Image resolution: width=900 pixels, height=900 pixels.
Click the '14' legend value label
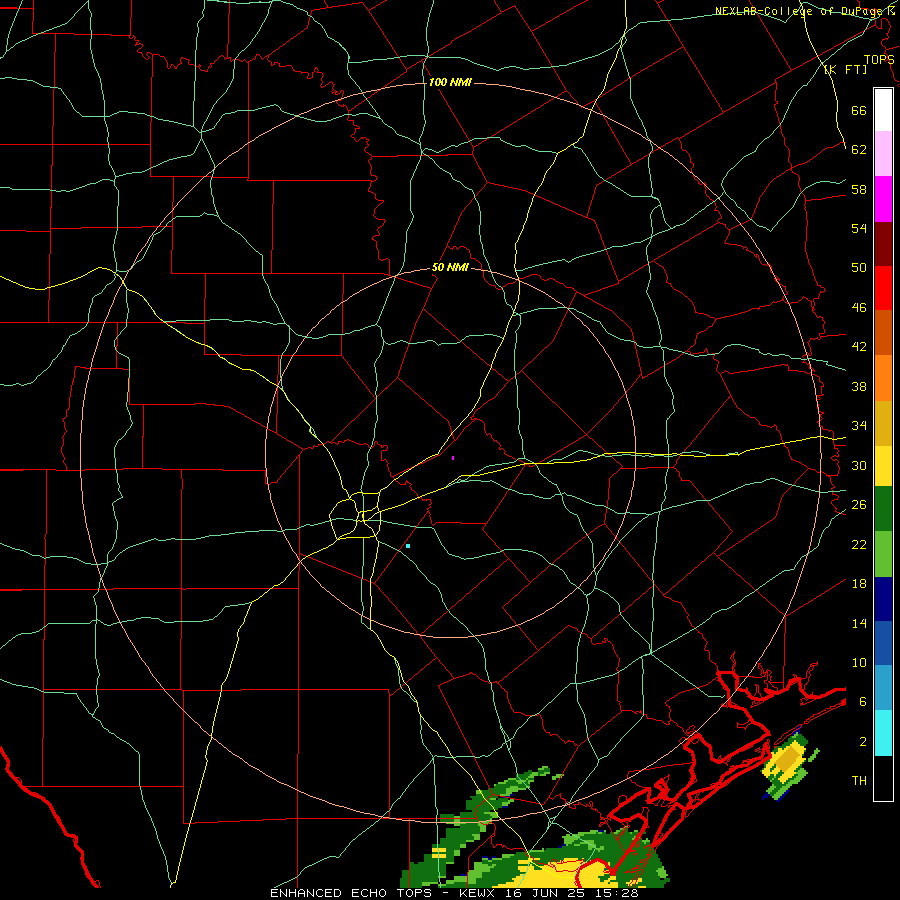point(859,623)
